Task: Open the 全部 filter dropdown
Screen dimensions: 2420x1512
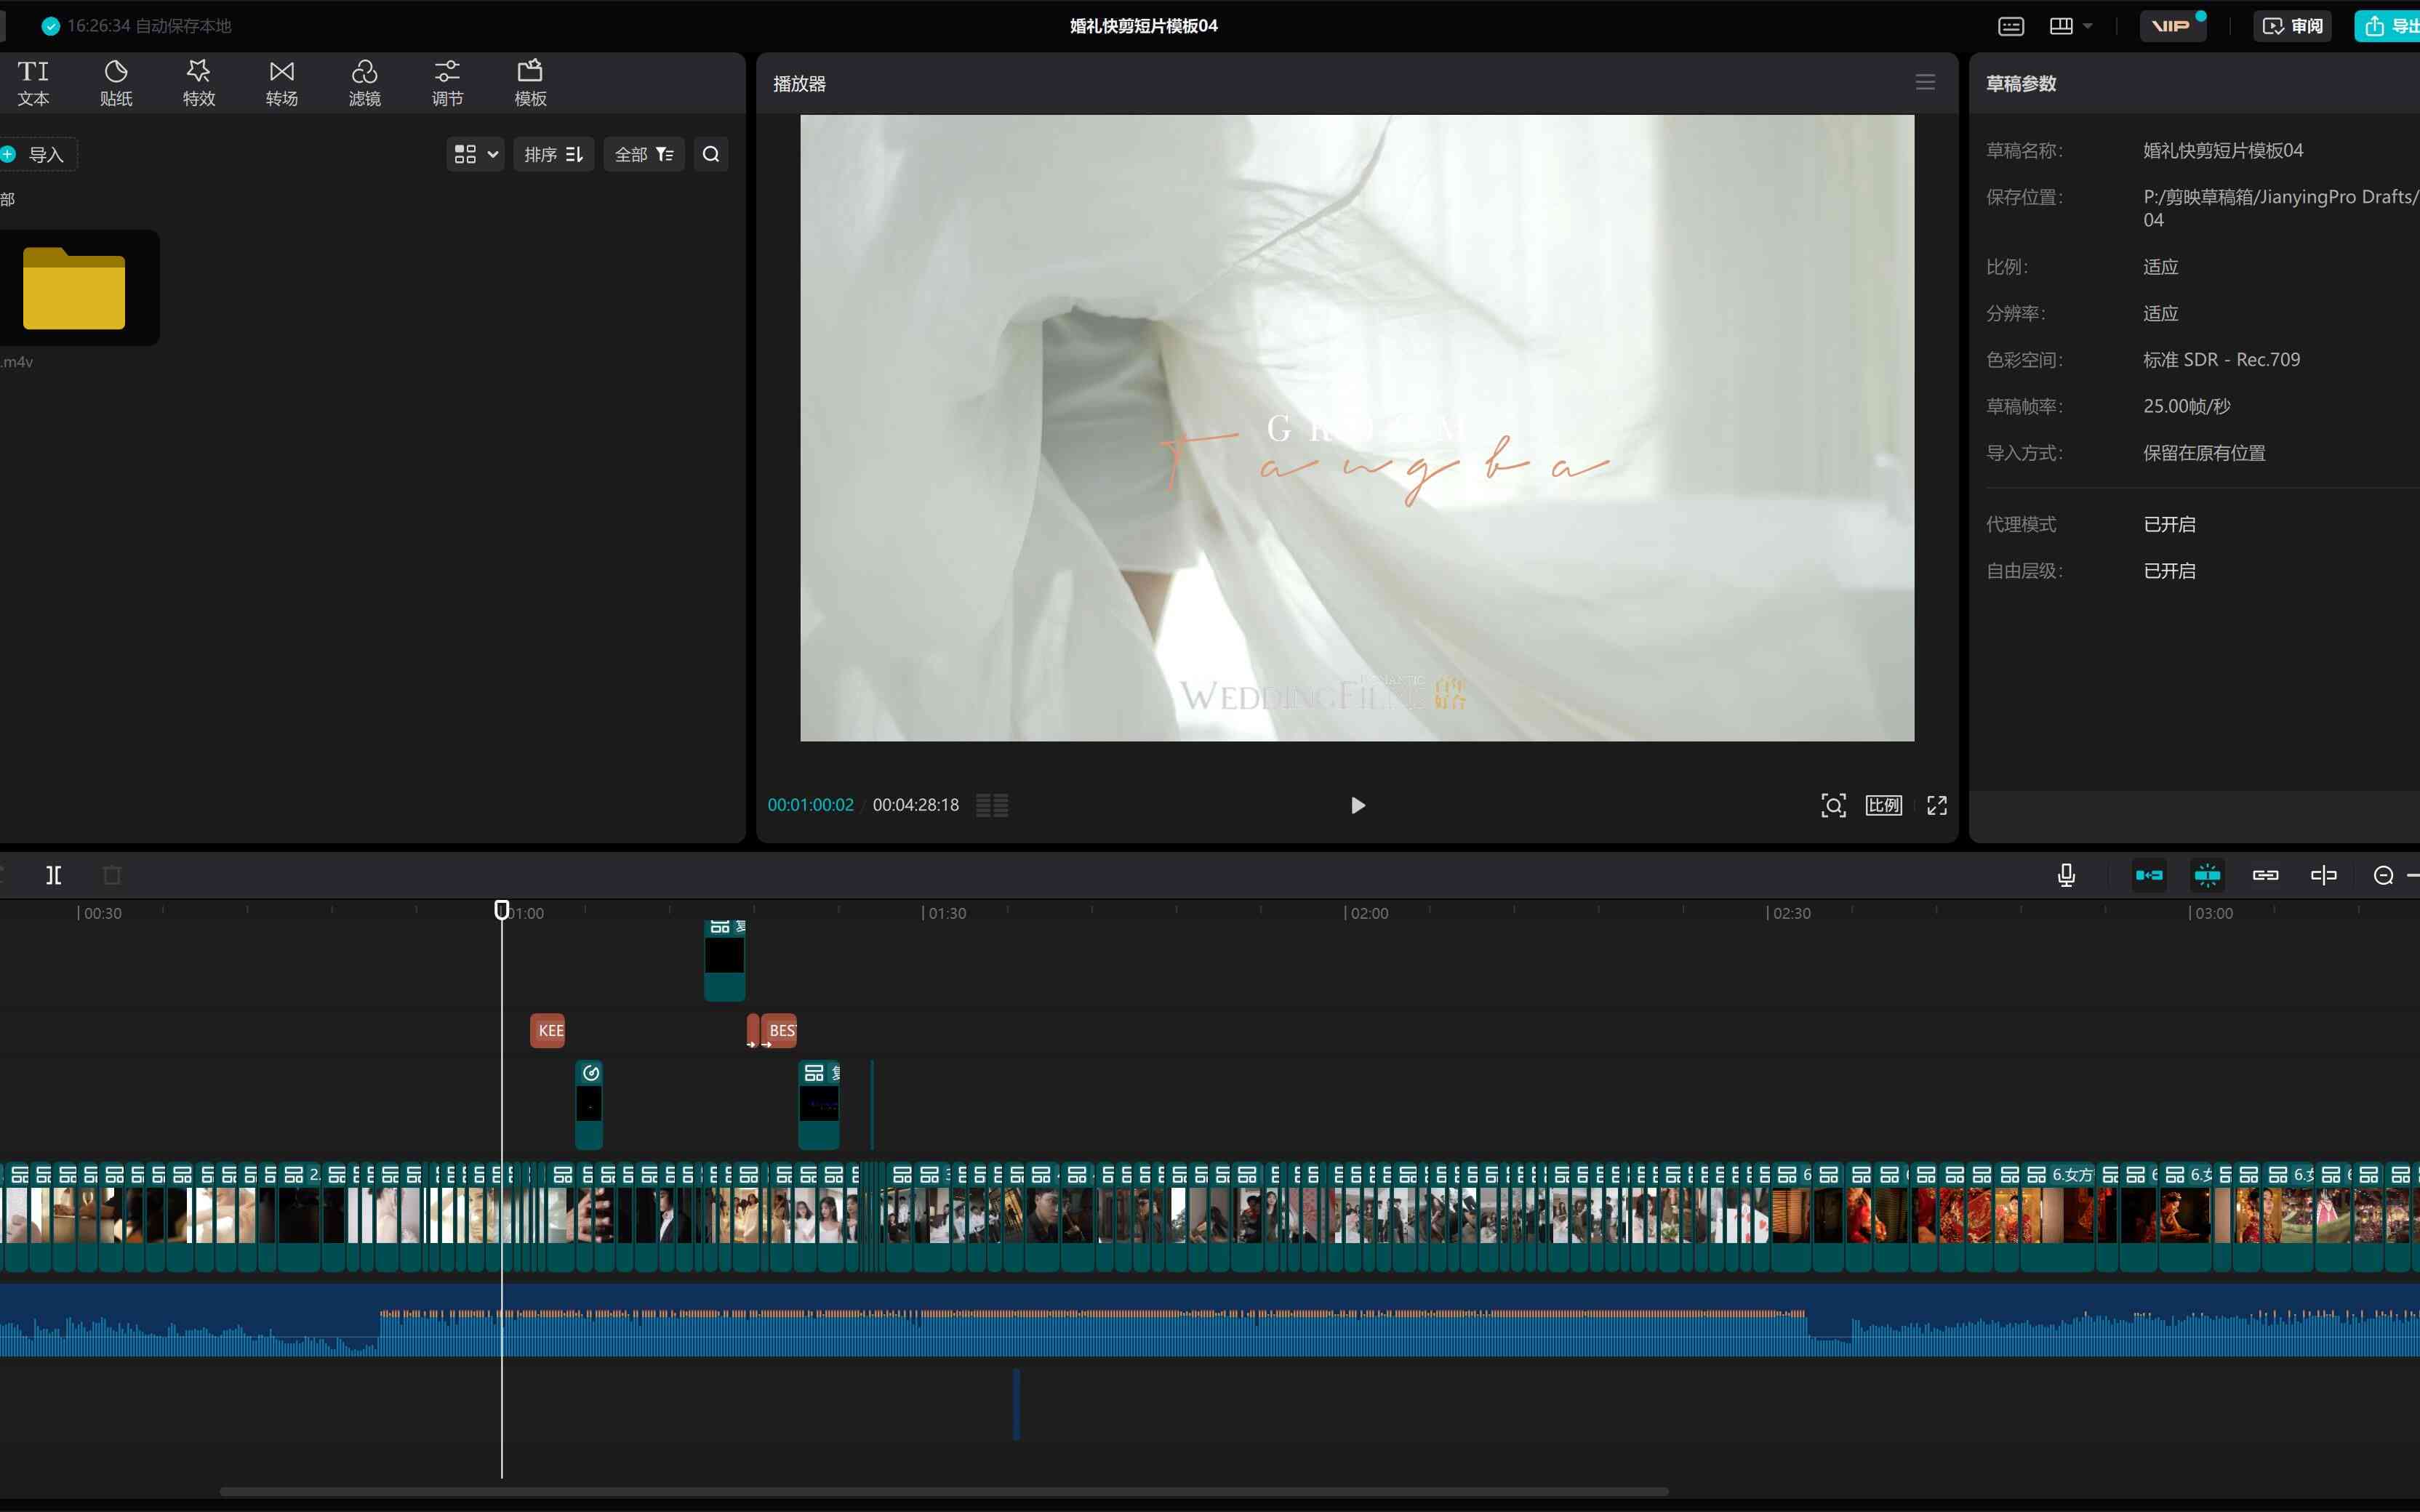Action: [x=644, y=154]
